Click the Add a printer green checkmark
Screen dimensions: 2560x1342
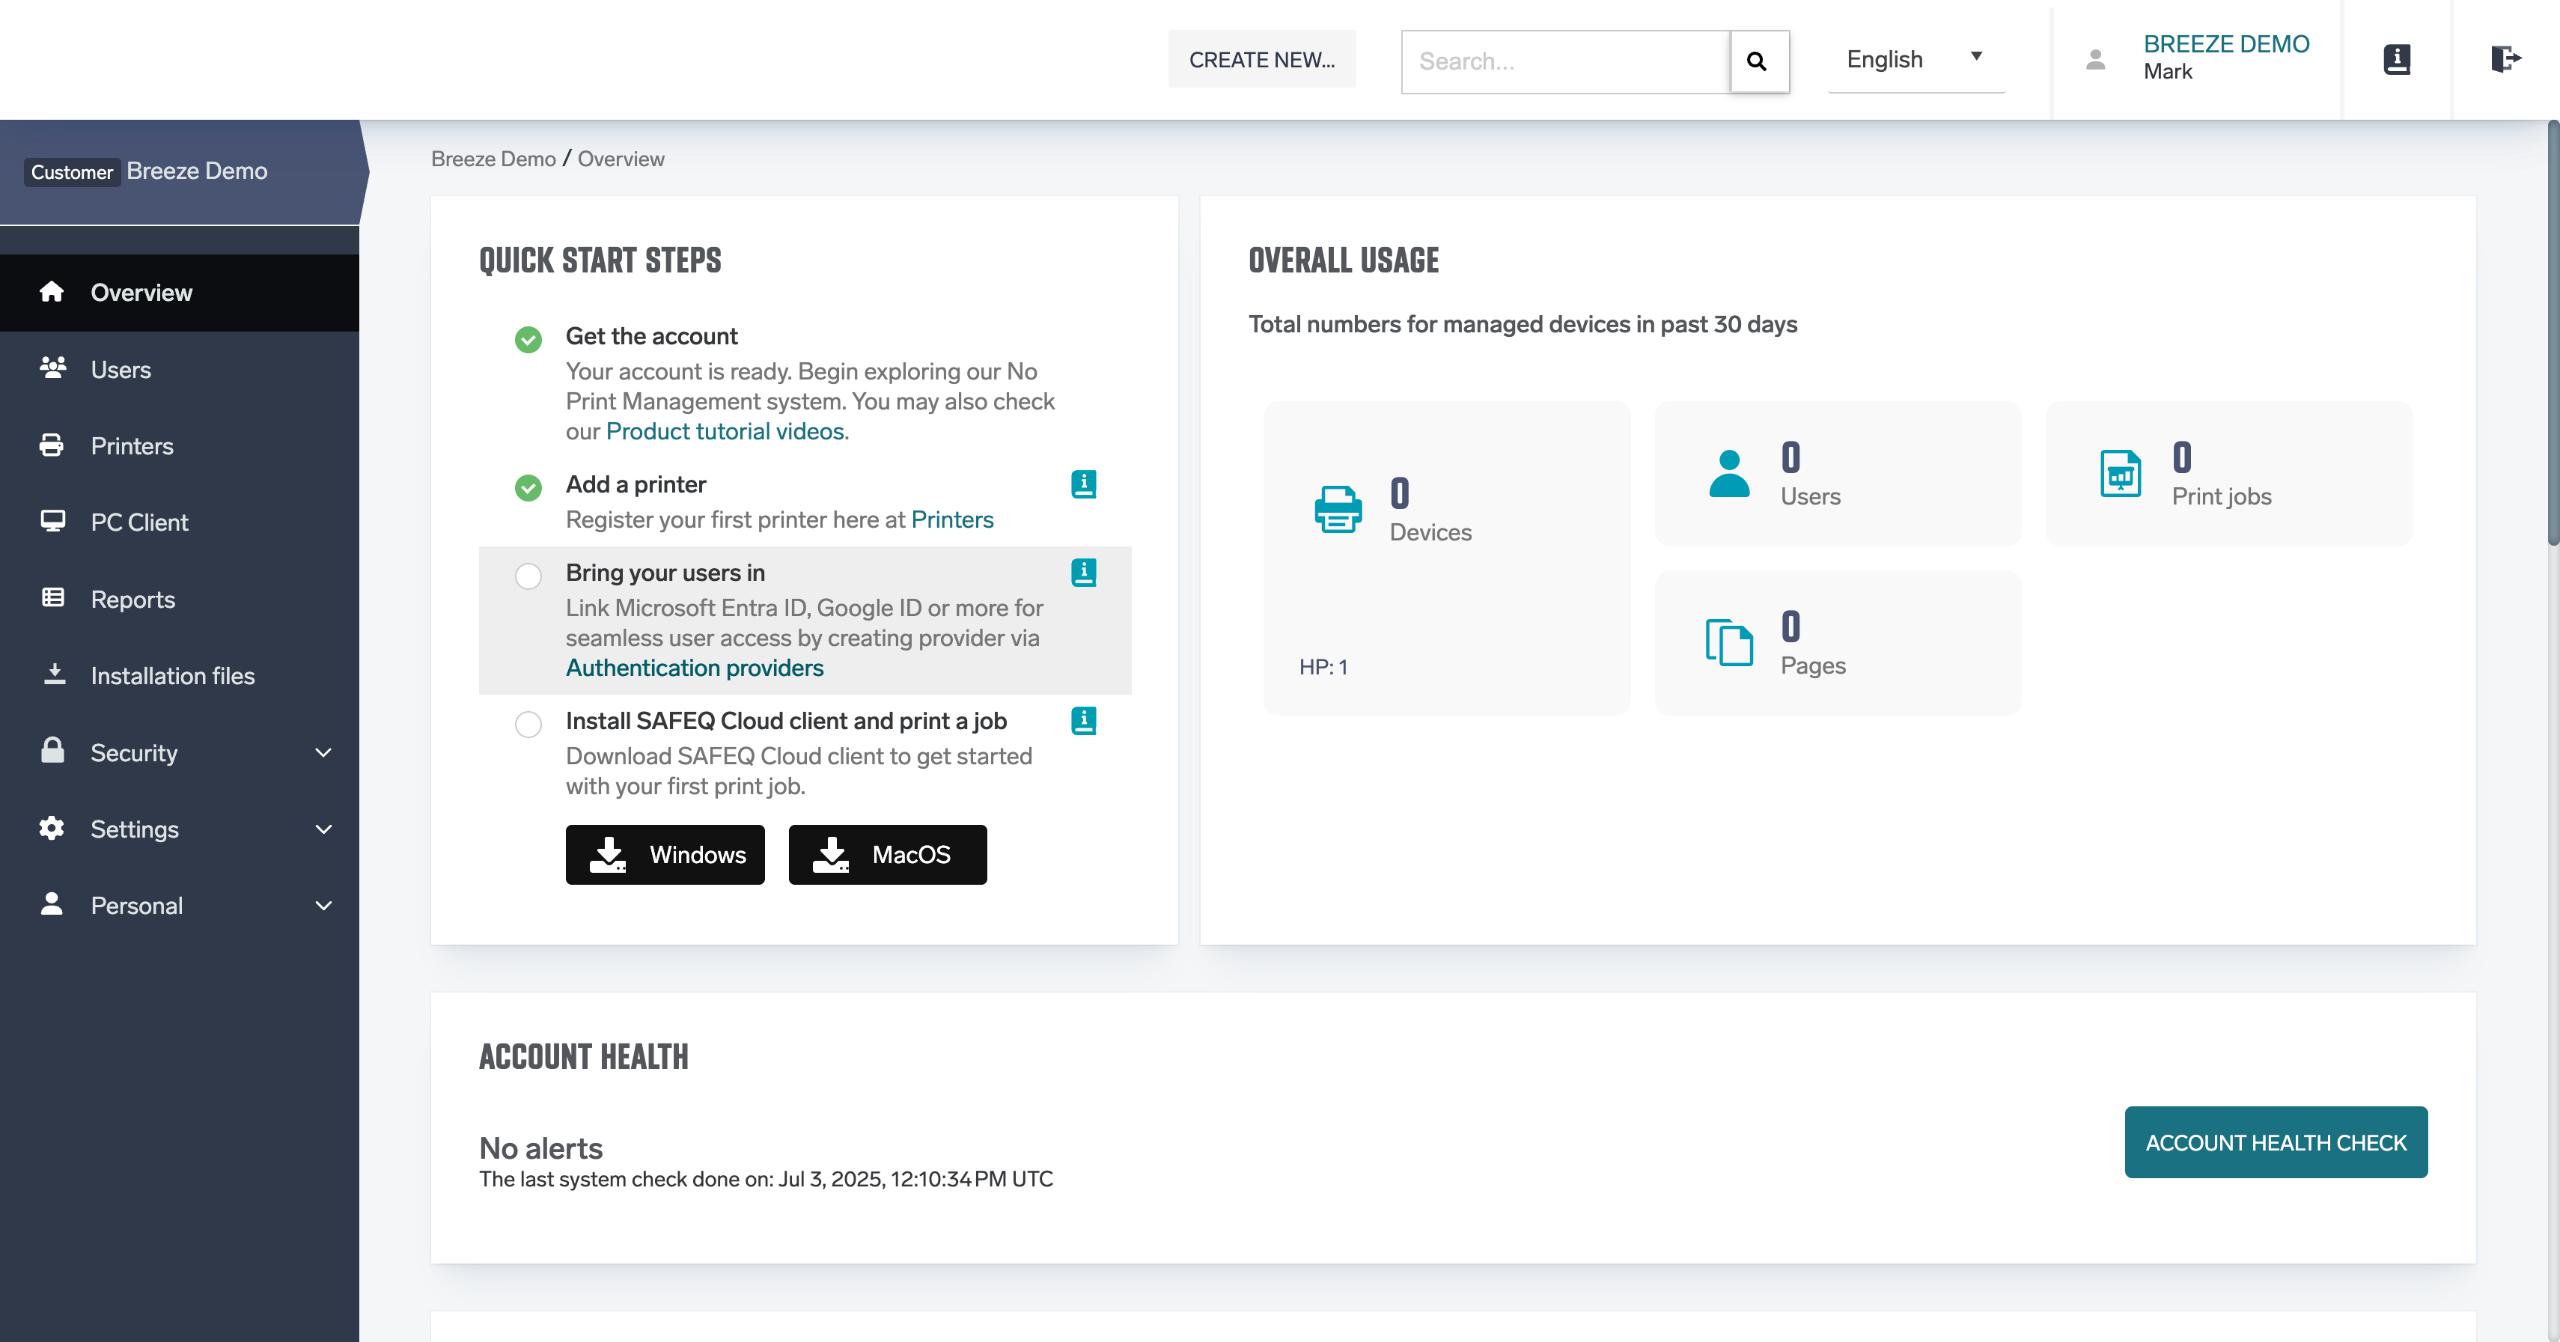528,488
